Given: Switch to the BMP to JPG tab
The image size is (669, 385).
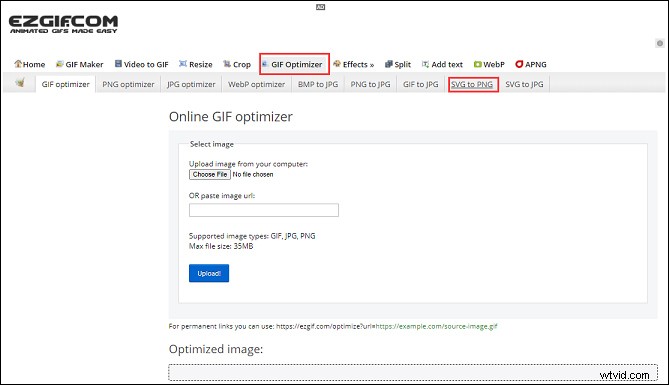Looking at the screenshot, I should point(318,85).
